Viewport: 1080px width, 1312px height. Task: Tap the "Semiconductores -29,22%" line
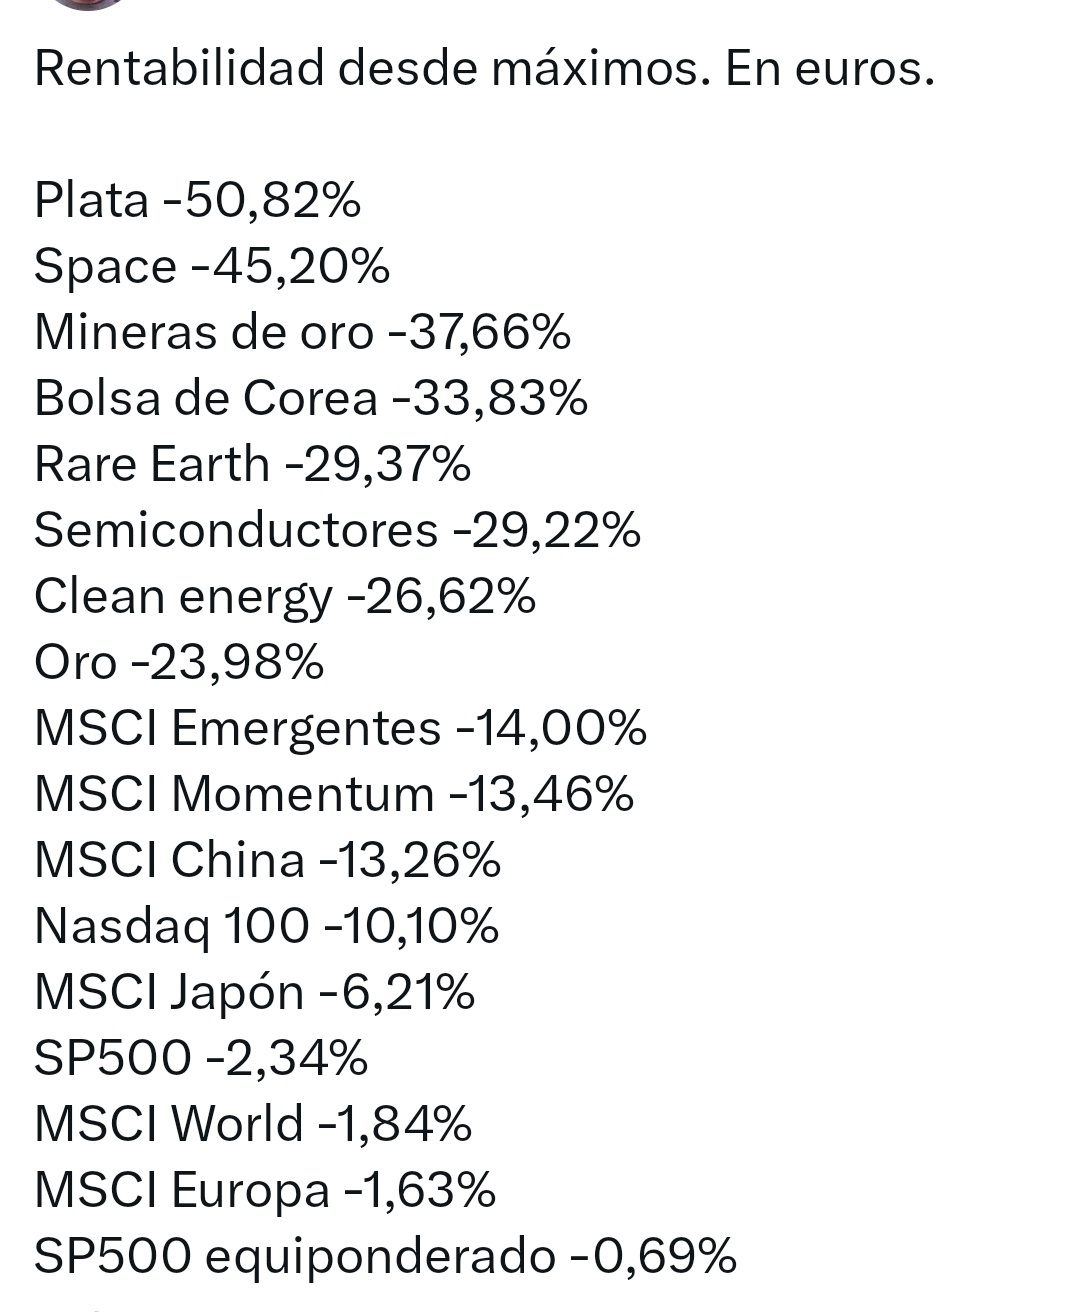[337, 530]
